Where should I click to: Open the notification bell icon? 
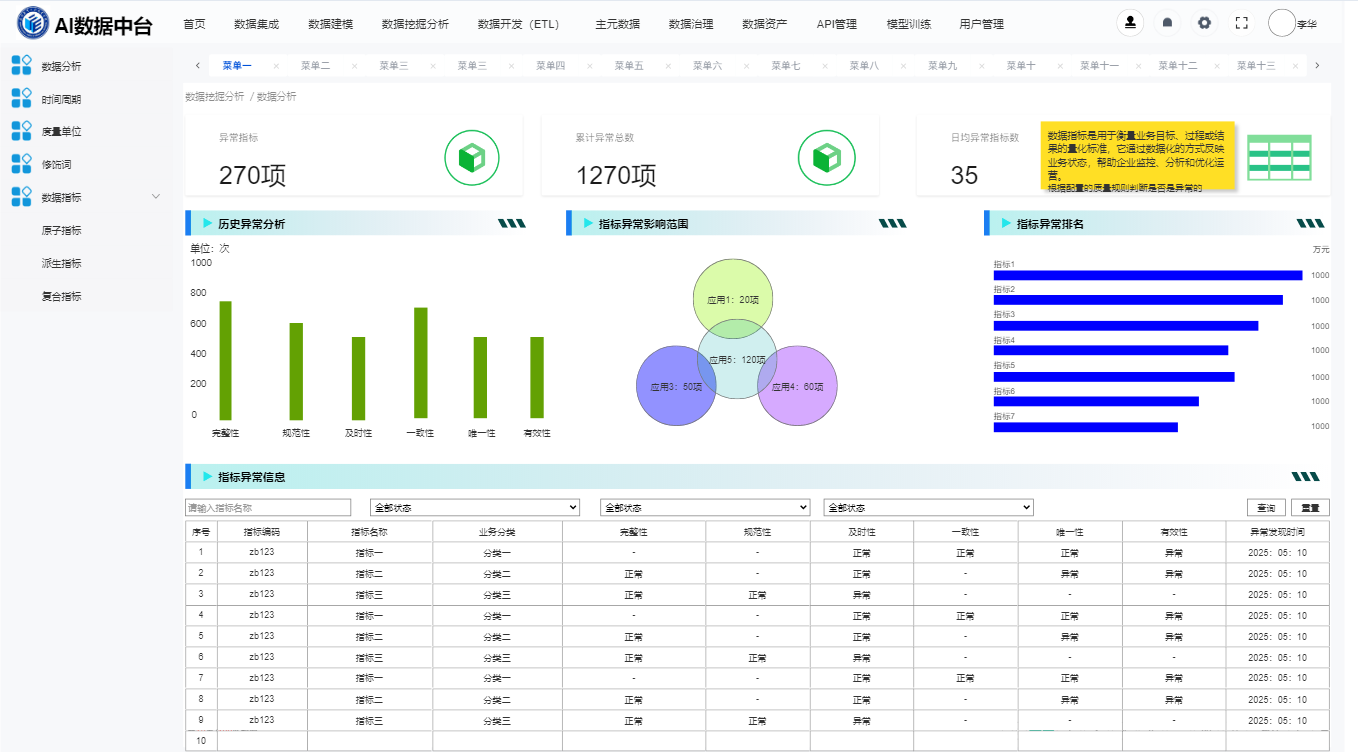(1167, 23)
